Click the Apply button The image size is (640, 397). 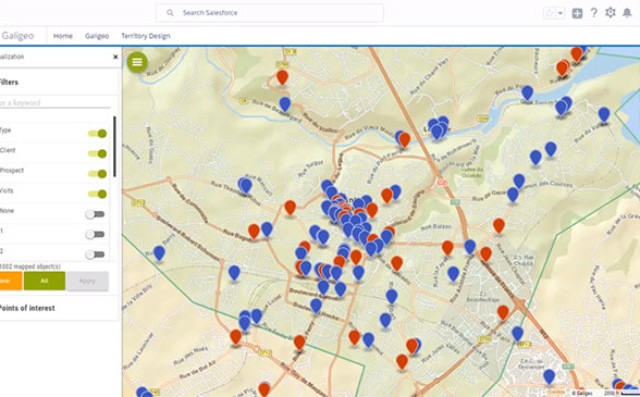click(87, 281)
